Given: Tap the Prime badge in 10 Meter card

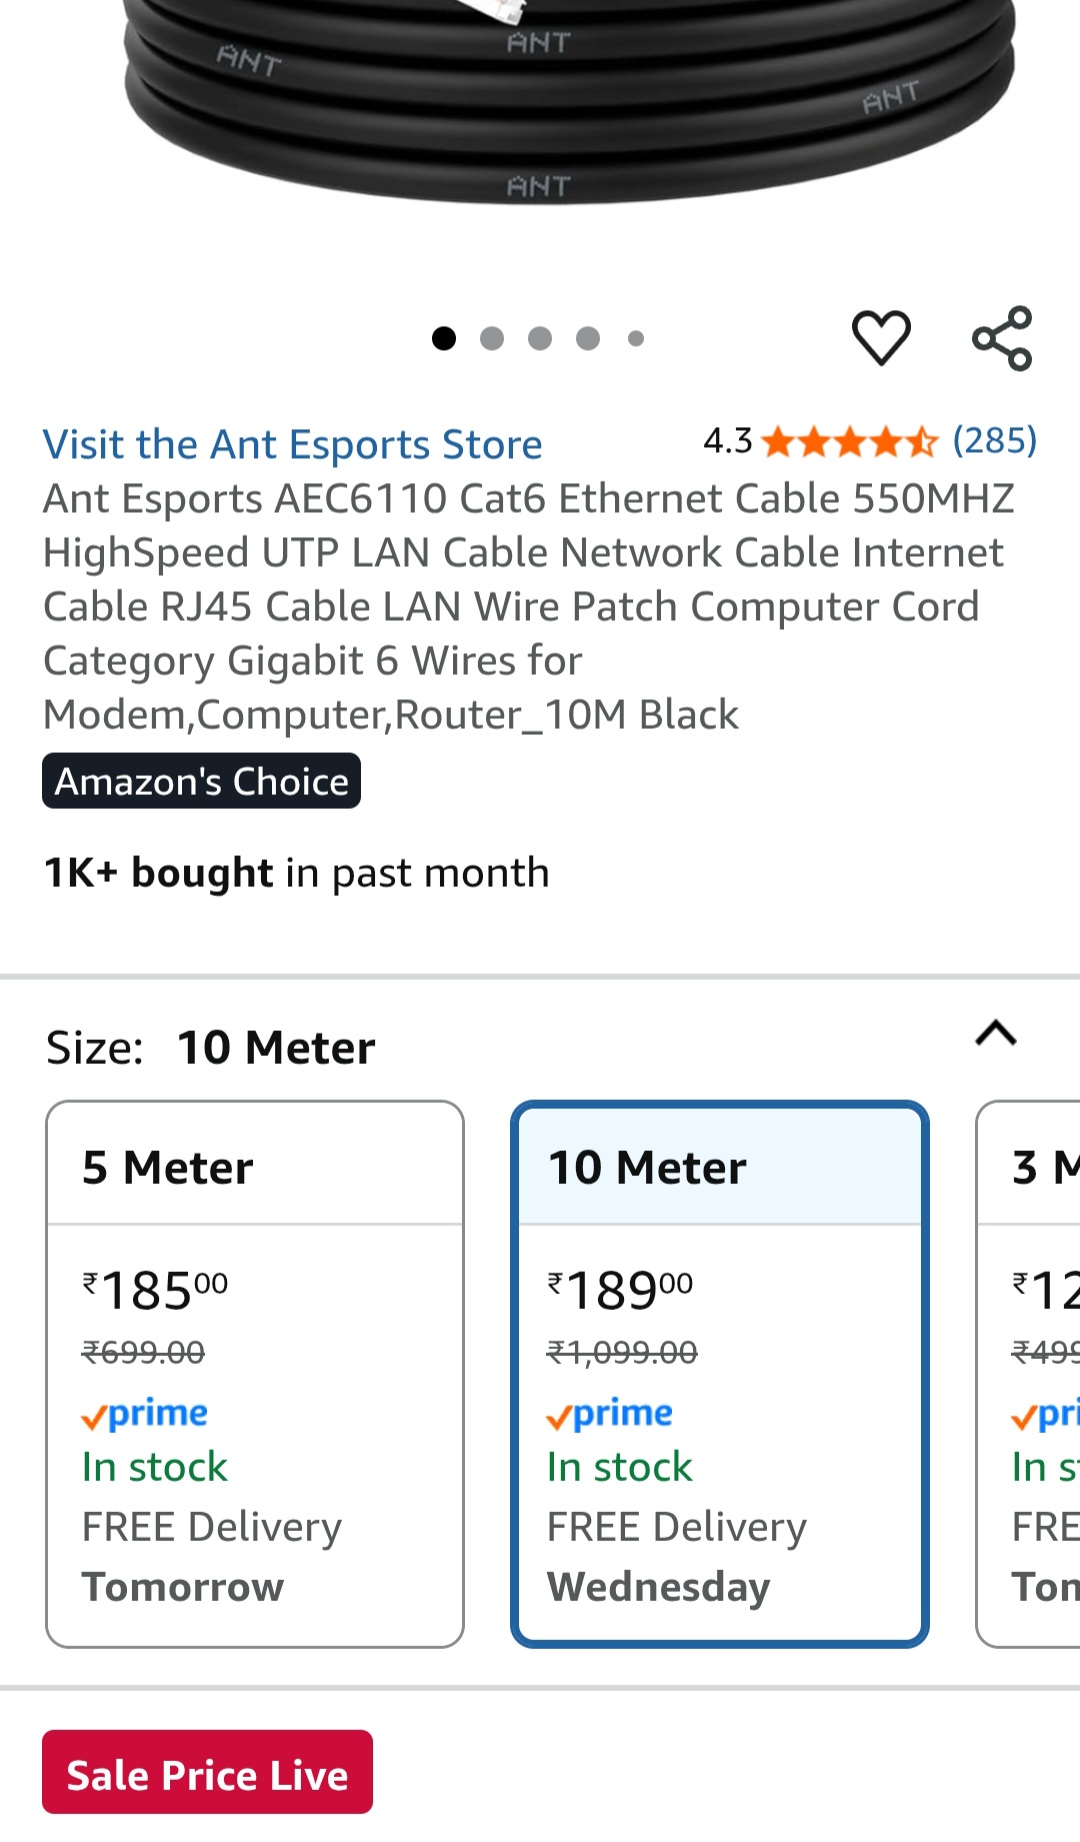Looking at the screenshot, I should click(x=610, y=1414).
